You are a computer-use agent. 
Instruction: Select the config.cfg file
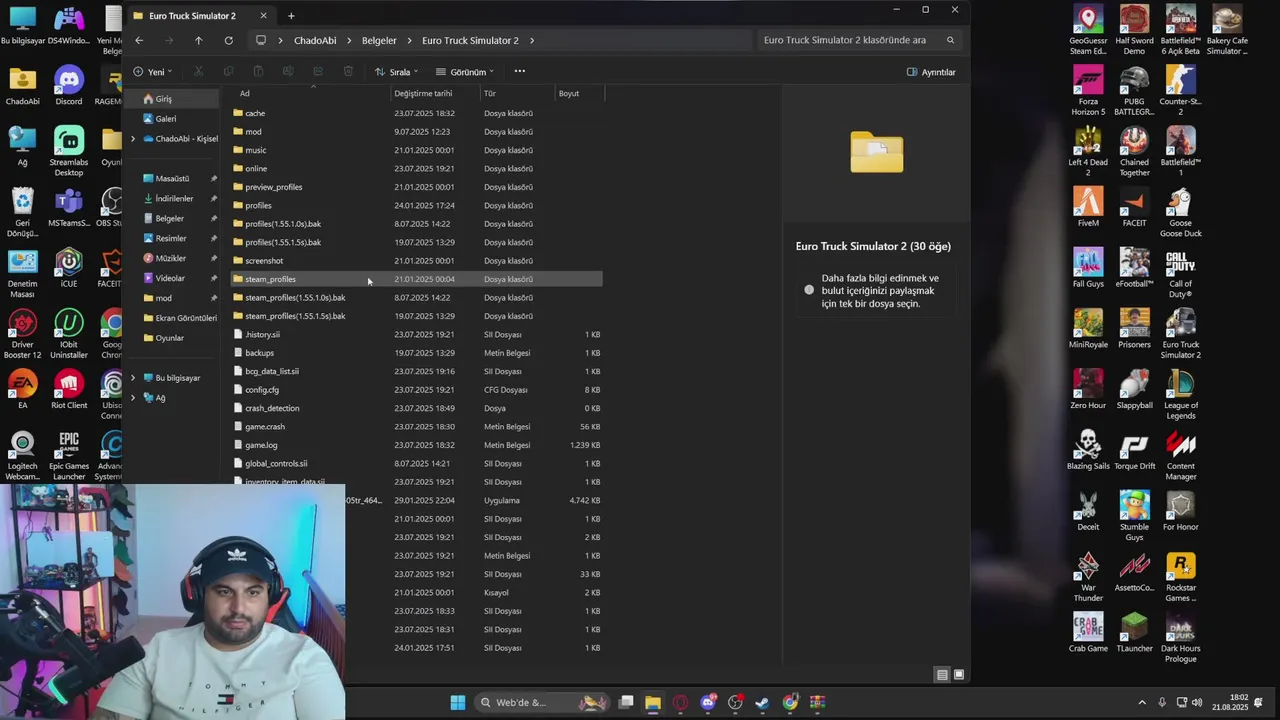416,390
